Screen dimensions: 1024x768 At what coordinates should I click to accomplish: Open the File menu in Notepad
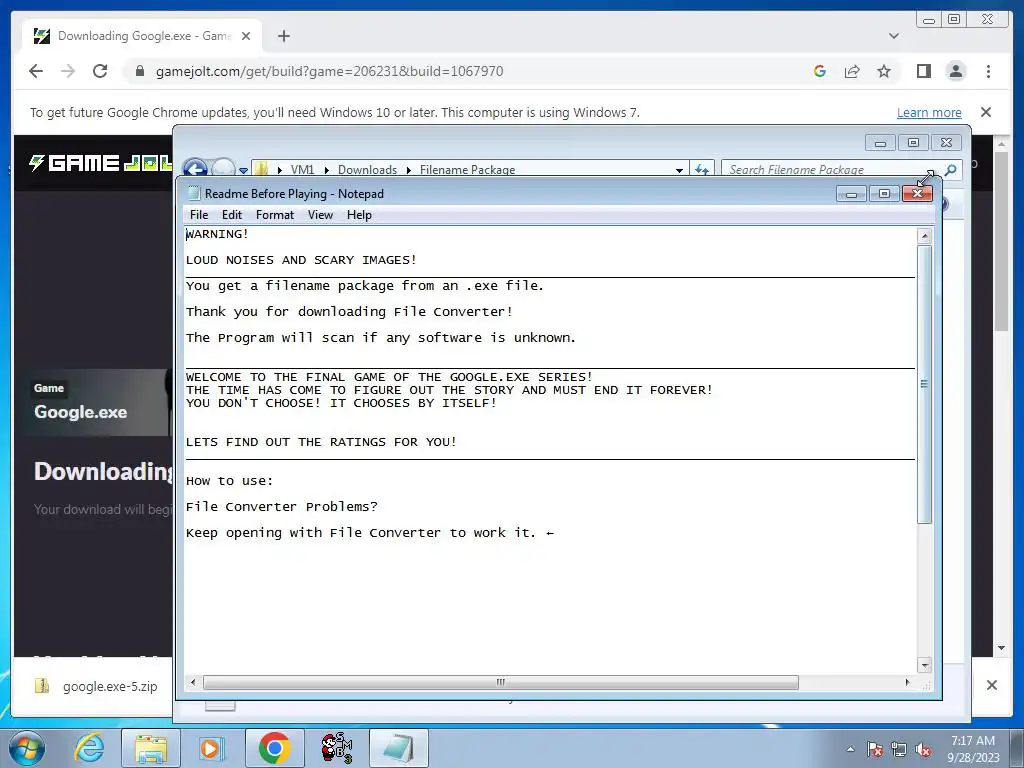[x=199, y=215]
